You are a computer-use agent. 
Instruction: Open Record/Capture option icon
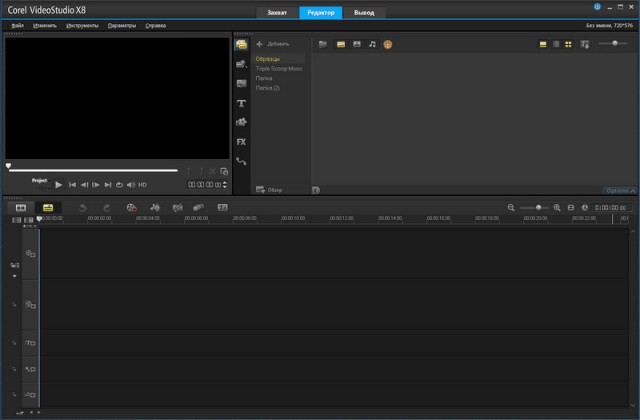point(131,208)
